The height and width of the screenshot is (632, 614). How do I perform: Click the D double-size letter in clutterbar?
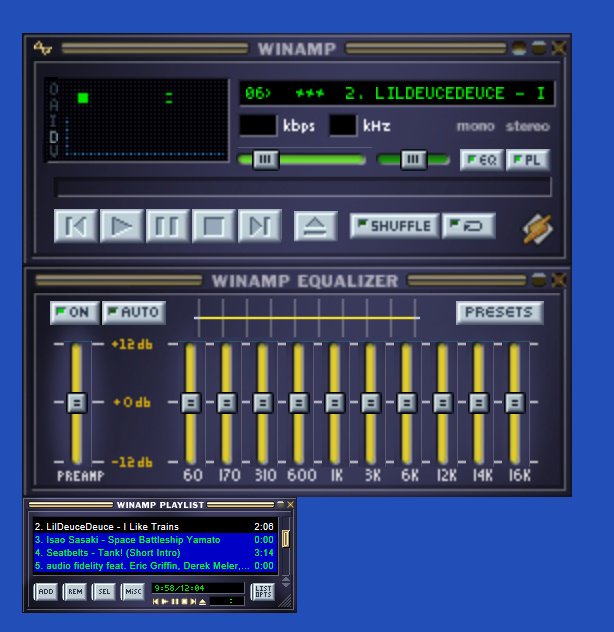pyautogui.click(x=54, y=137)
